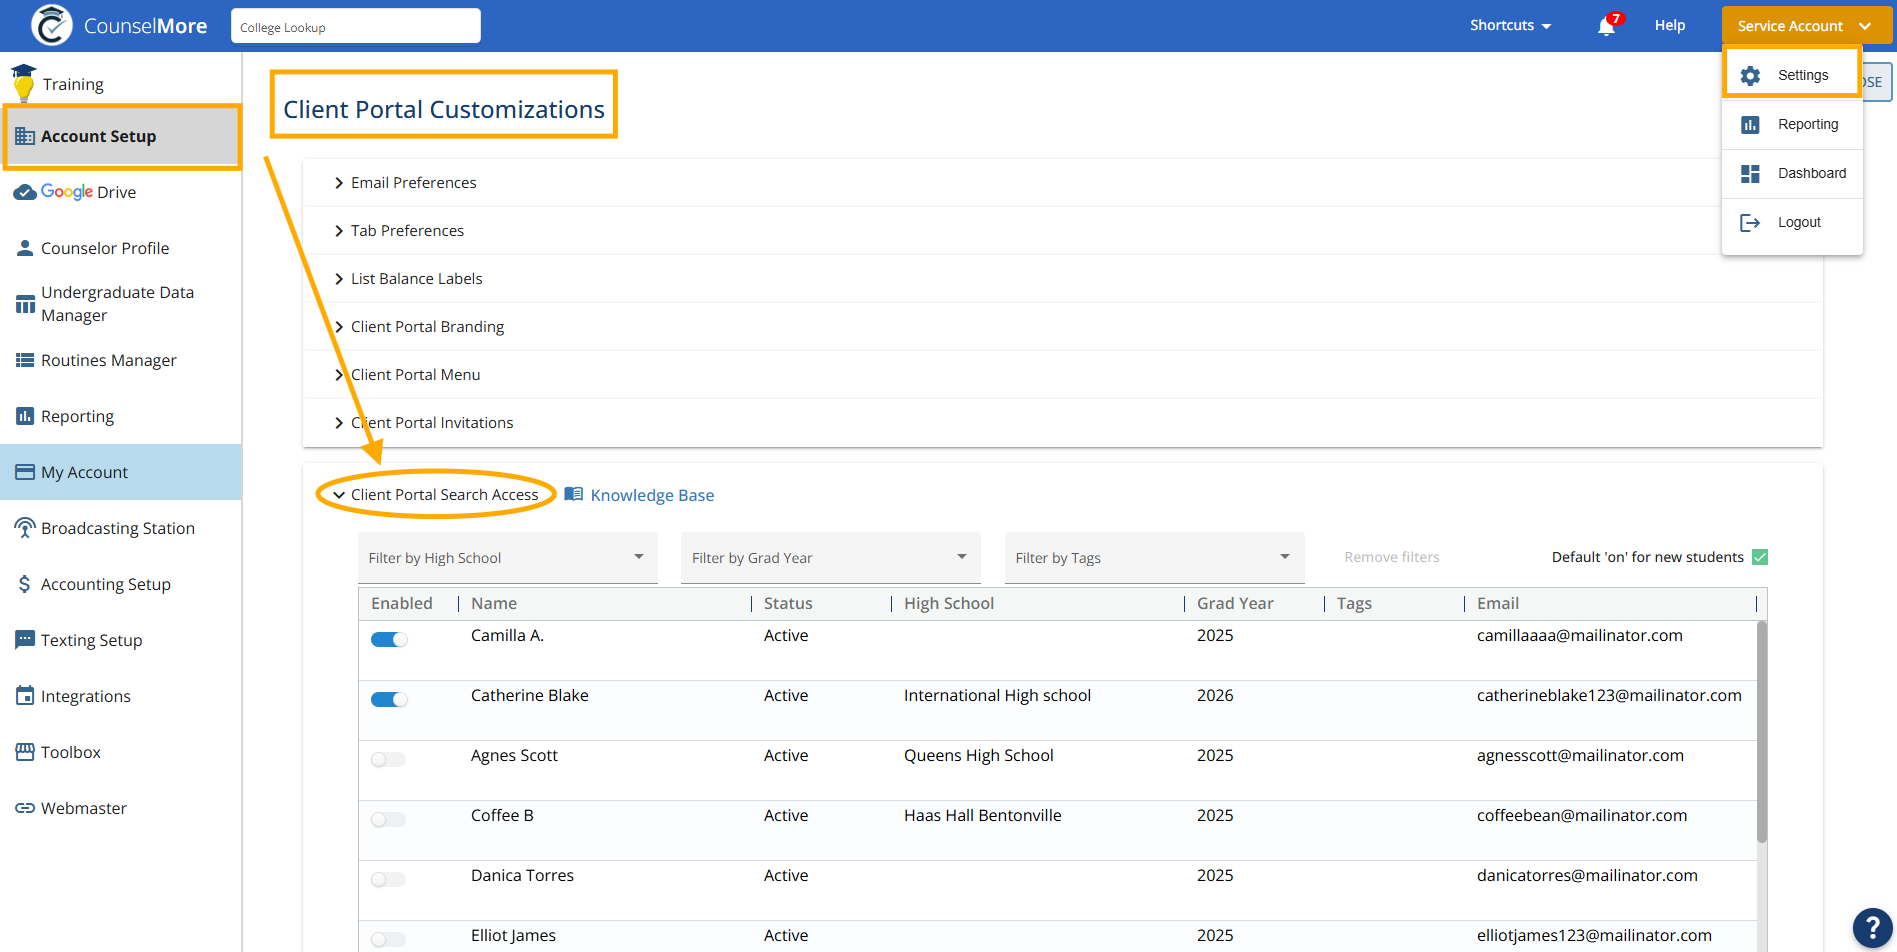Disable search access for Camilla A.
1897x952 pixels.
click(389, 640)
